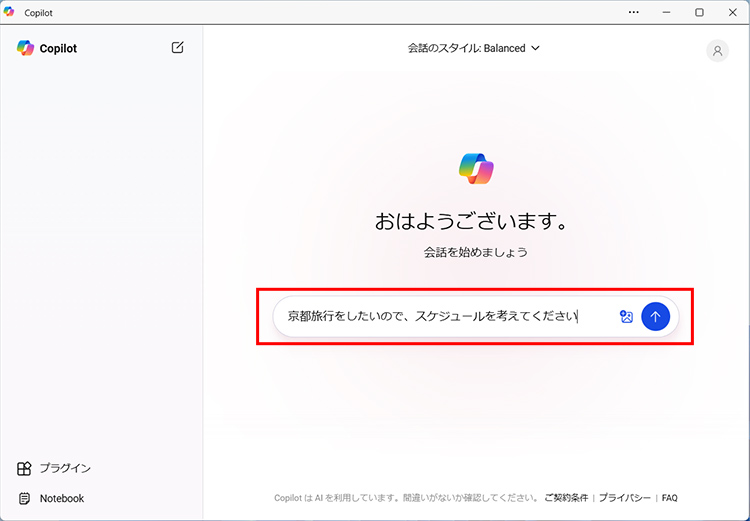
Task: Click the 会話を始めましょう subtitle text
Action: coord(475,252)
